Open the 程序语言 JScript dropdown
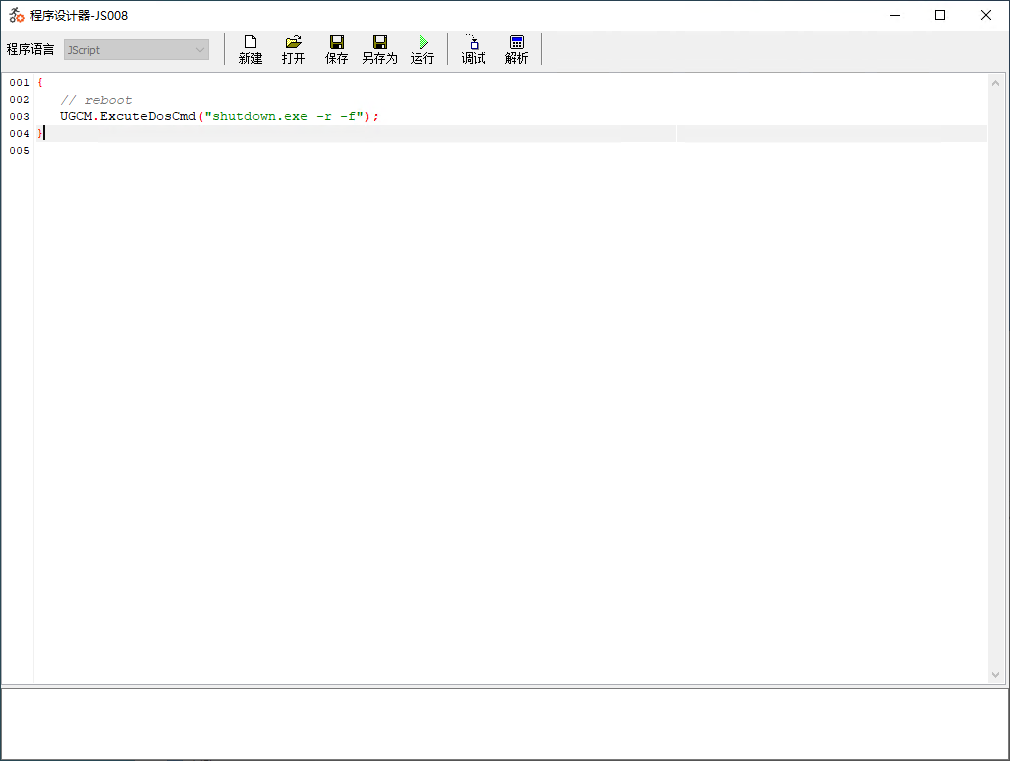1010x761 pixels. [136, 50]
